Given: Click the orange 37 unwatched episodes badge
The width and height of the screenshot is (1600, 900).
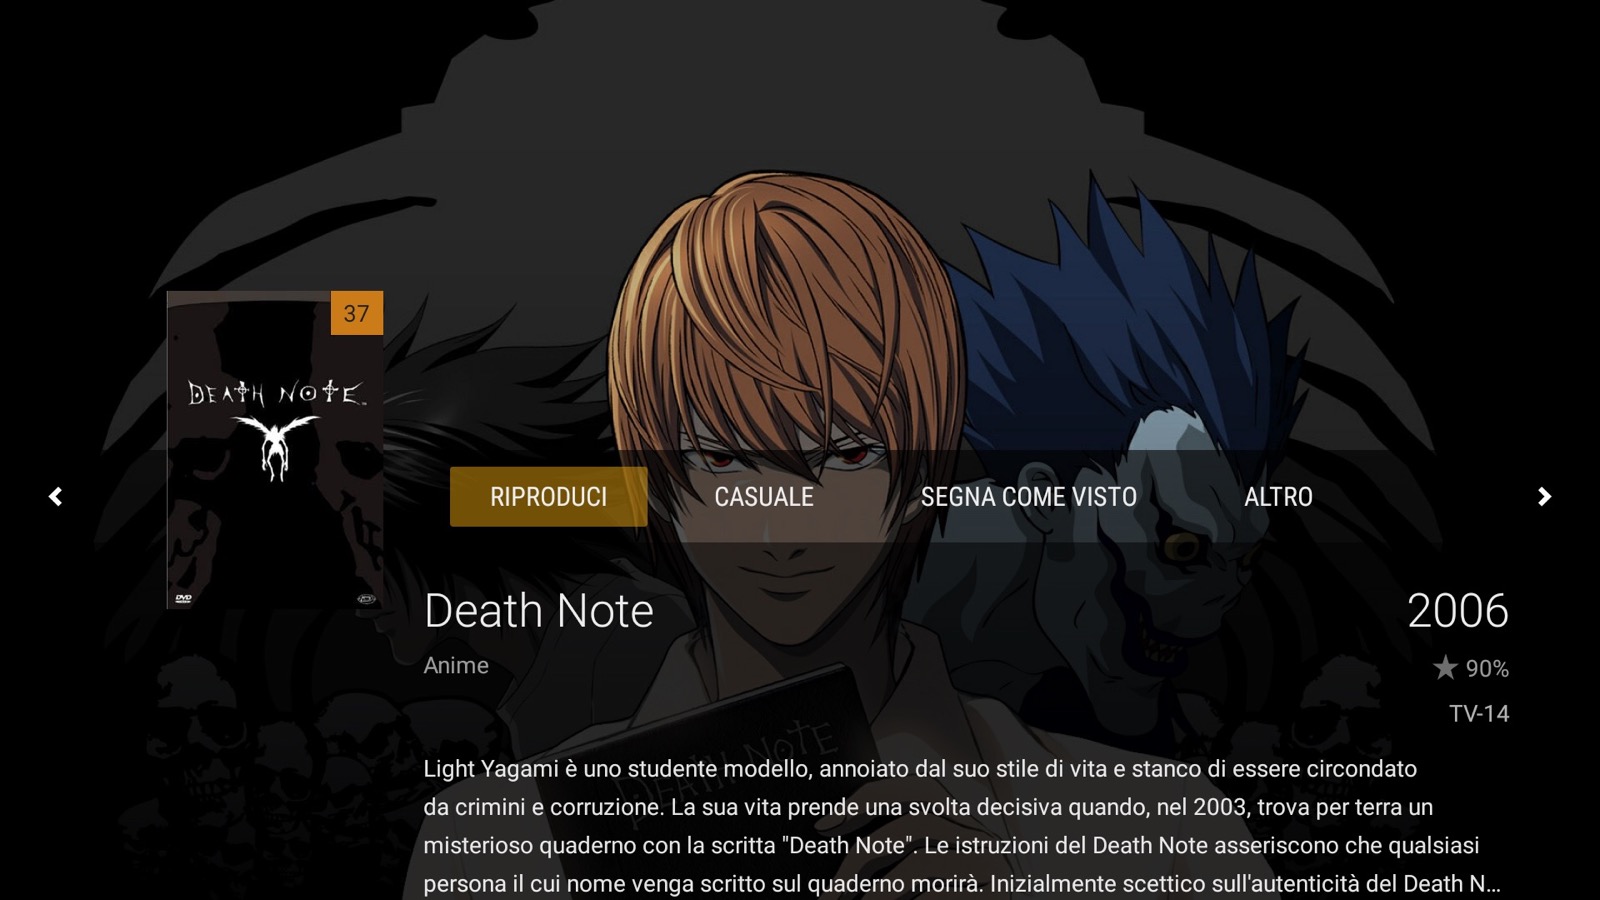Looking at the screenshot, I should (357, 313).
